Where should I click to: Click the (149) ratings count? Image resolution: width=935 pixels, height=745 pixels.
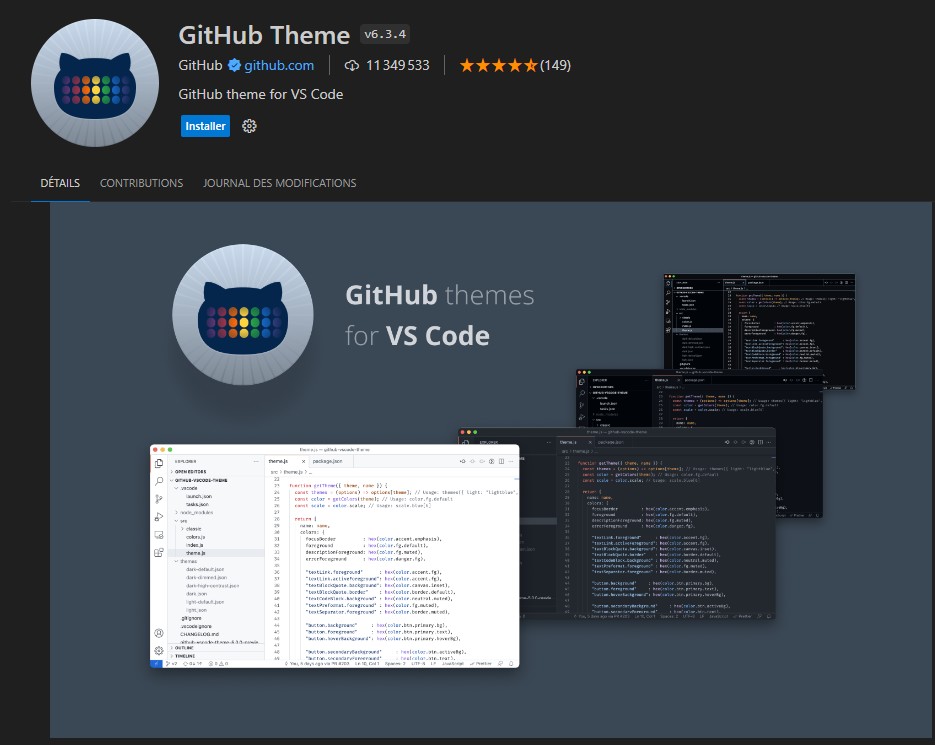[555, 65]
